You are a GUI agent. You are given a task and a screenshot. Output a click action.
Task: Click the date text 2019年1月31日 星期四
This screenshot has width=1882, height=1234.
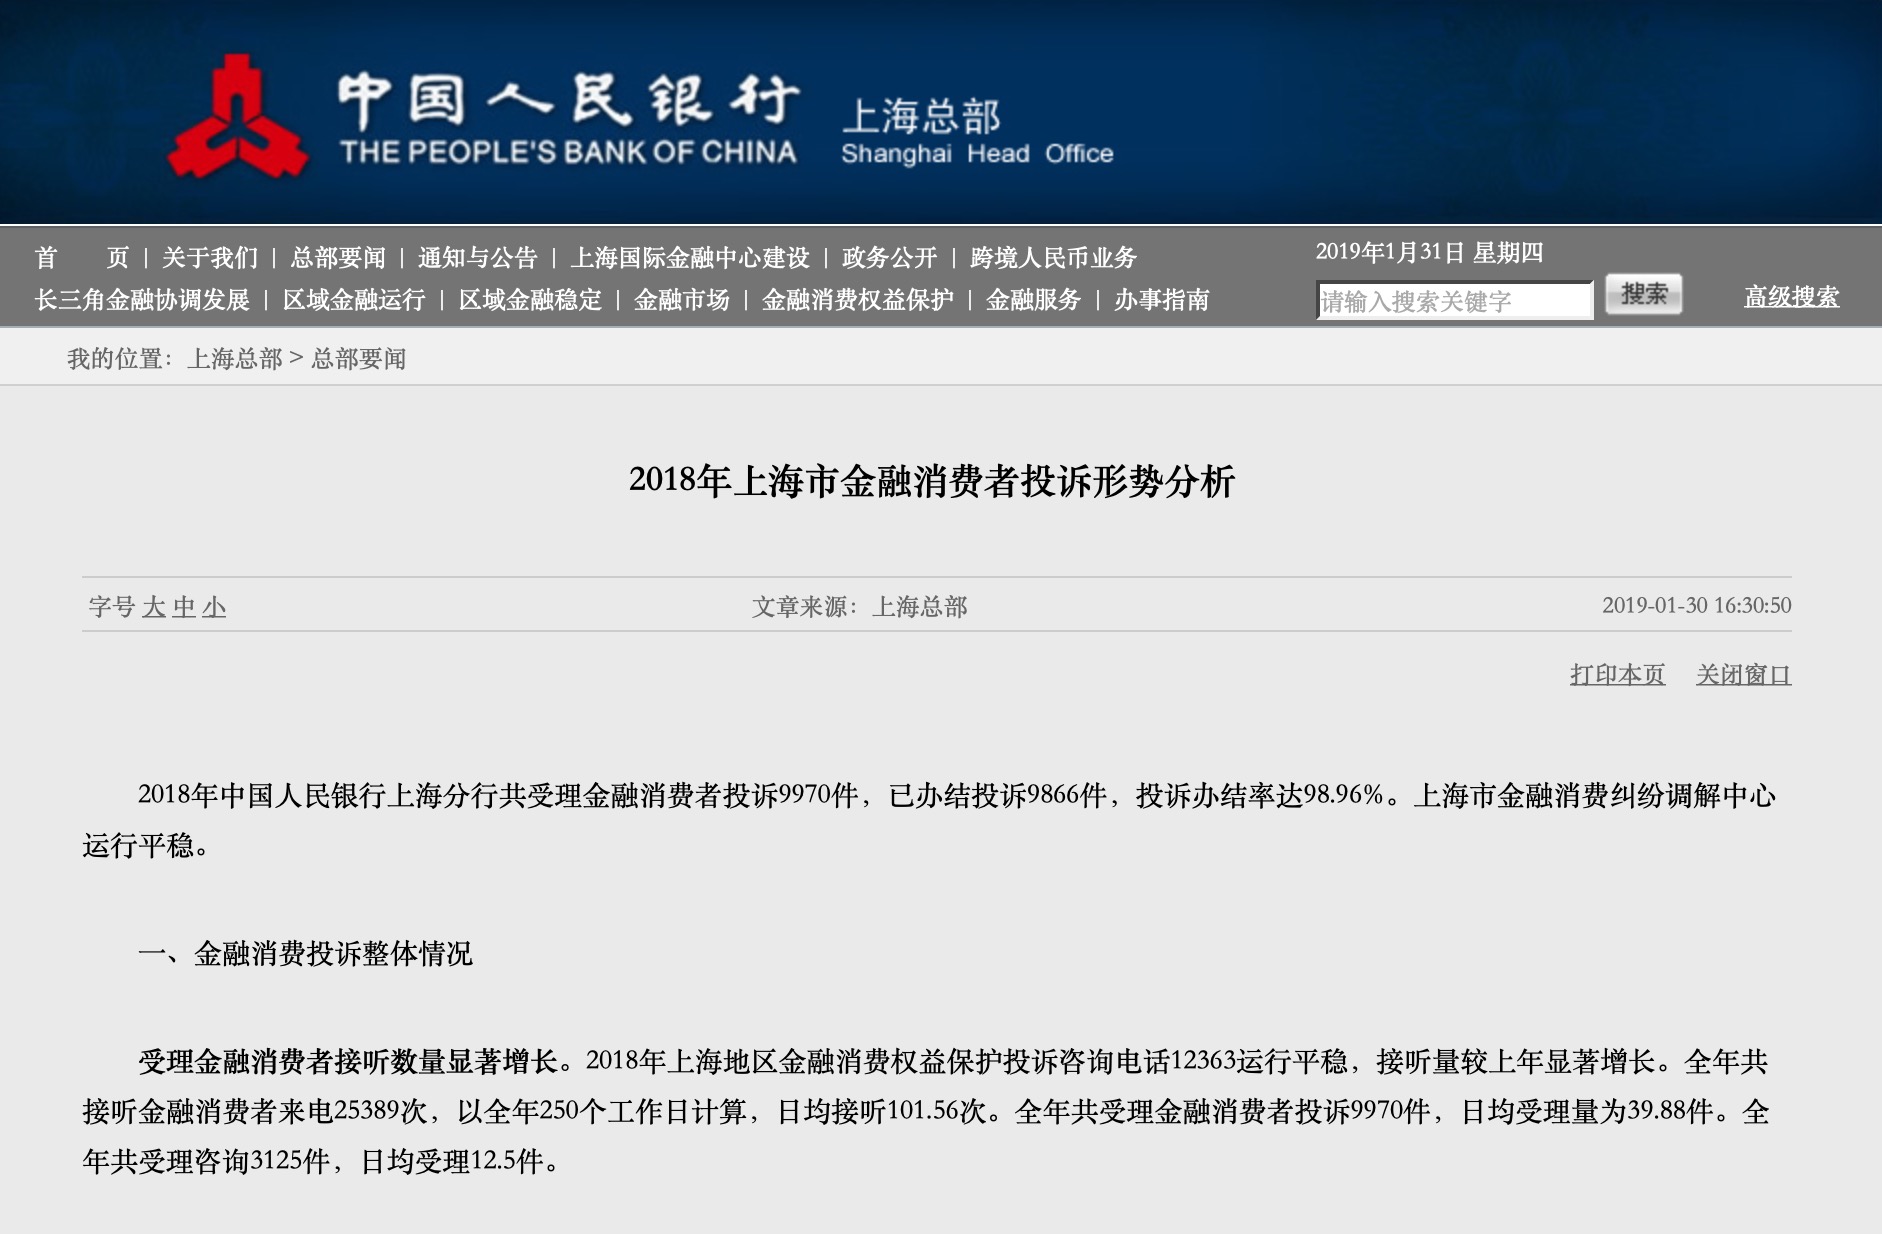tap(1430, 252)
